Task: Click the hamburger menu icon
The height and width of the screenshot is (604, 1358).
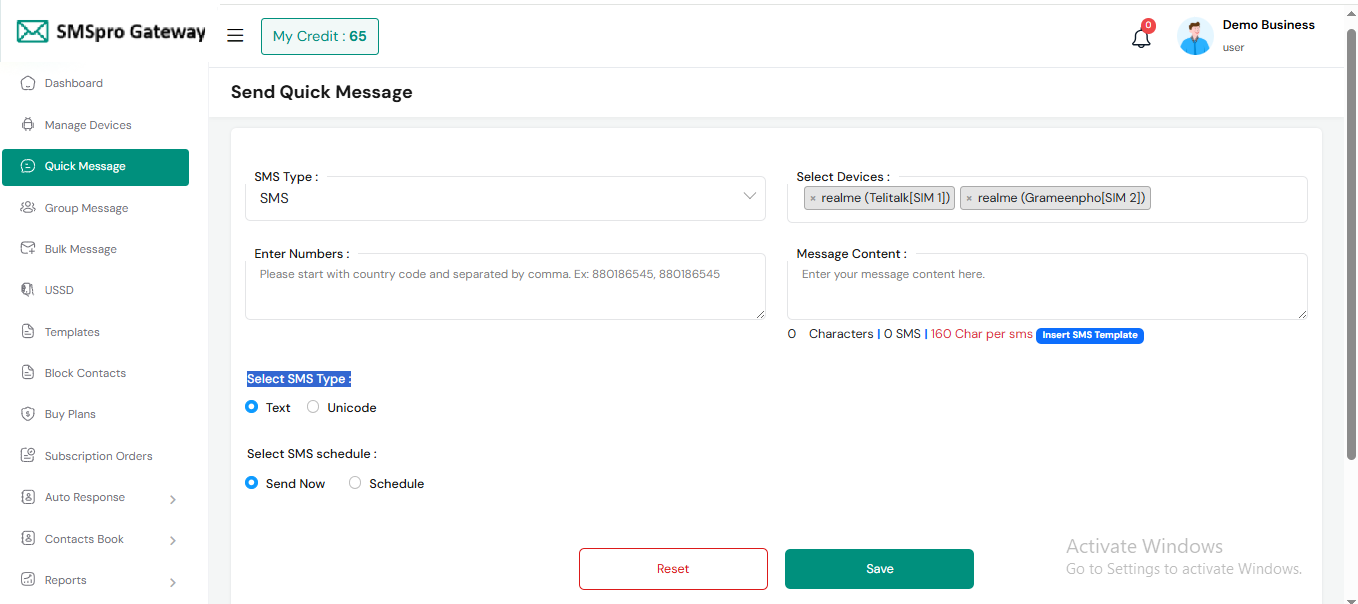Action: pyautogui.click(x=235, y=36)
